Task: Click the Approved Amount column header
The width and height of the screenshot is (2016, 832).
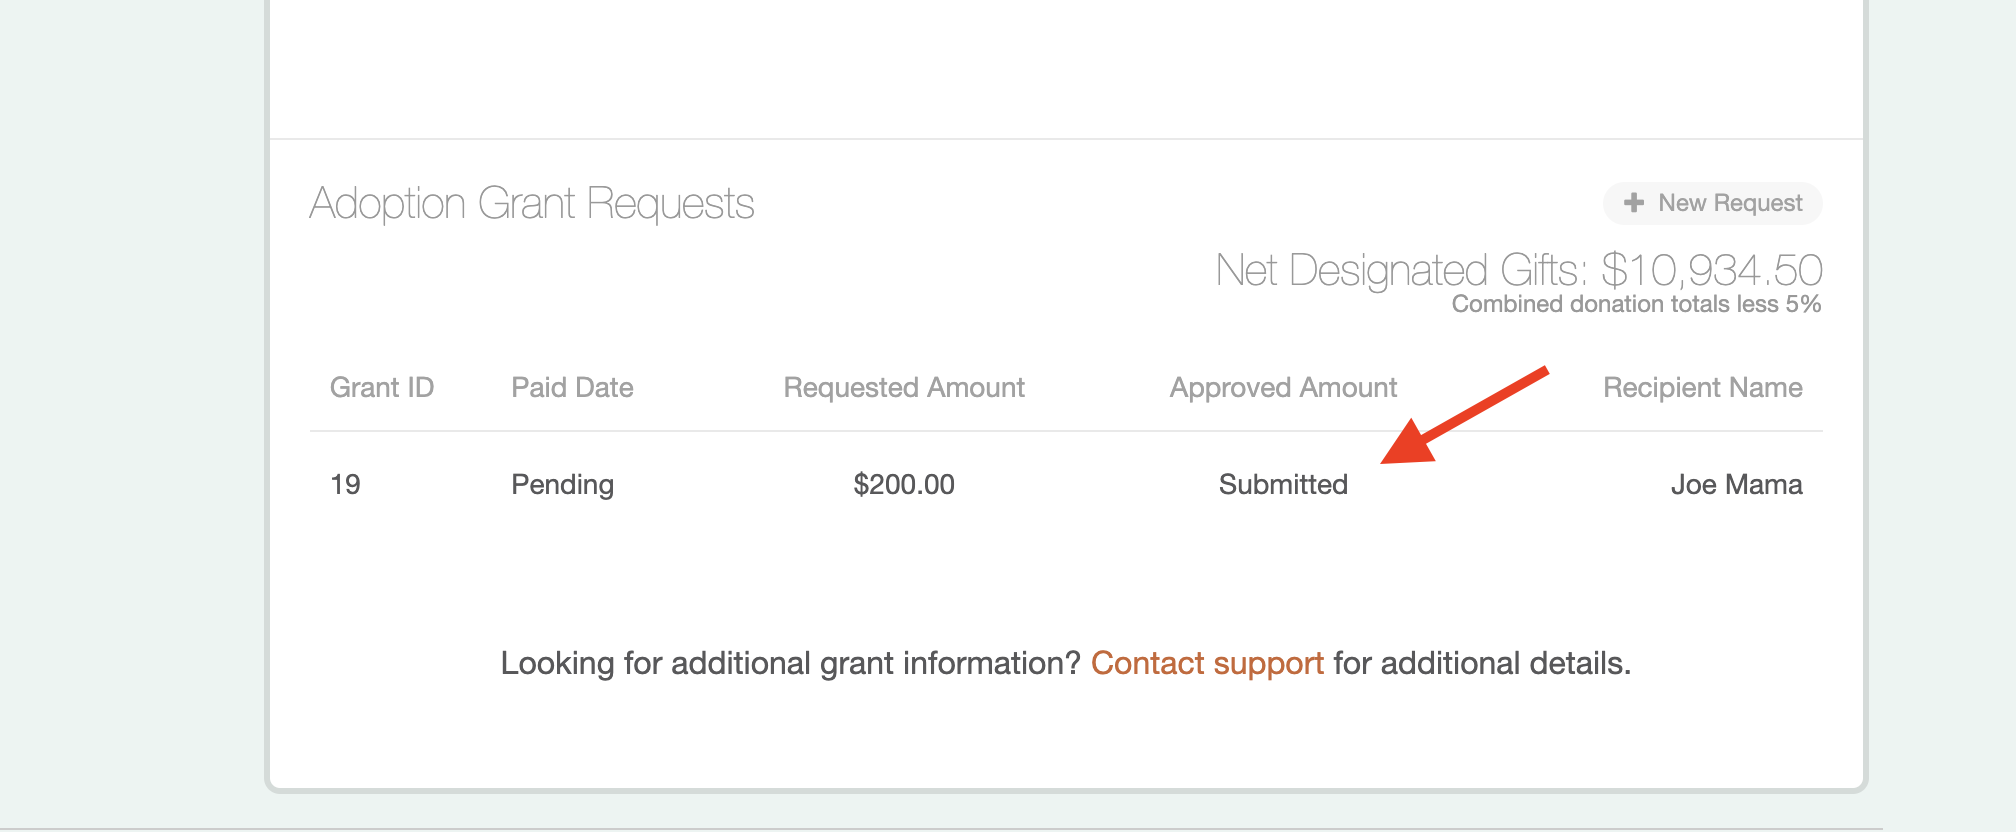Action: [x=1283, y=387]
